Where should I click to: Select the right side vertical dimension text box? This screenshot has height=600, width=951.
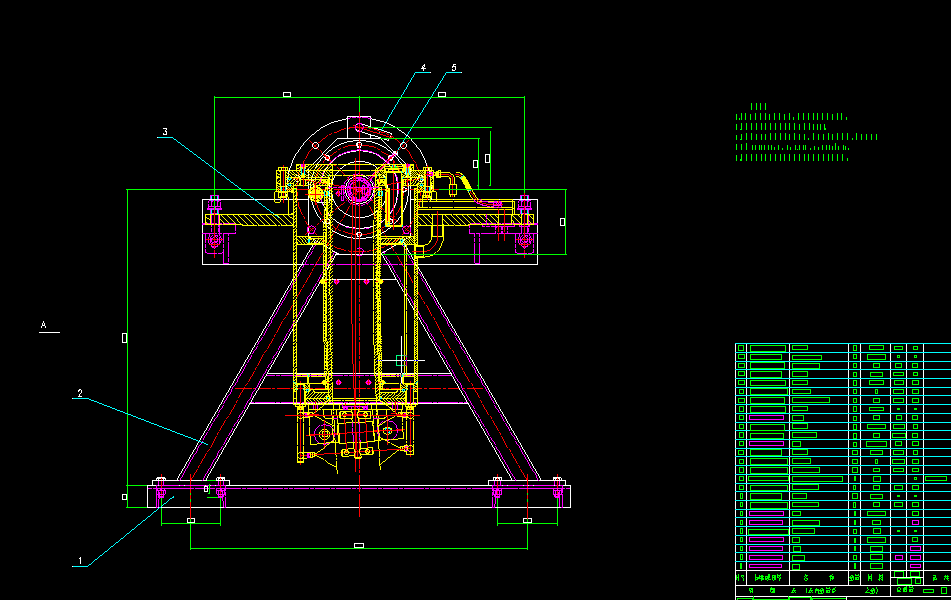tap(562, 222)
